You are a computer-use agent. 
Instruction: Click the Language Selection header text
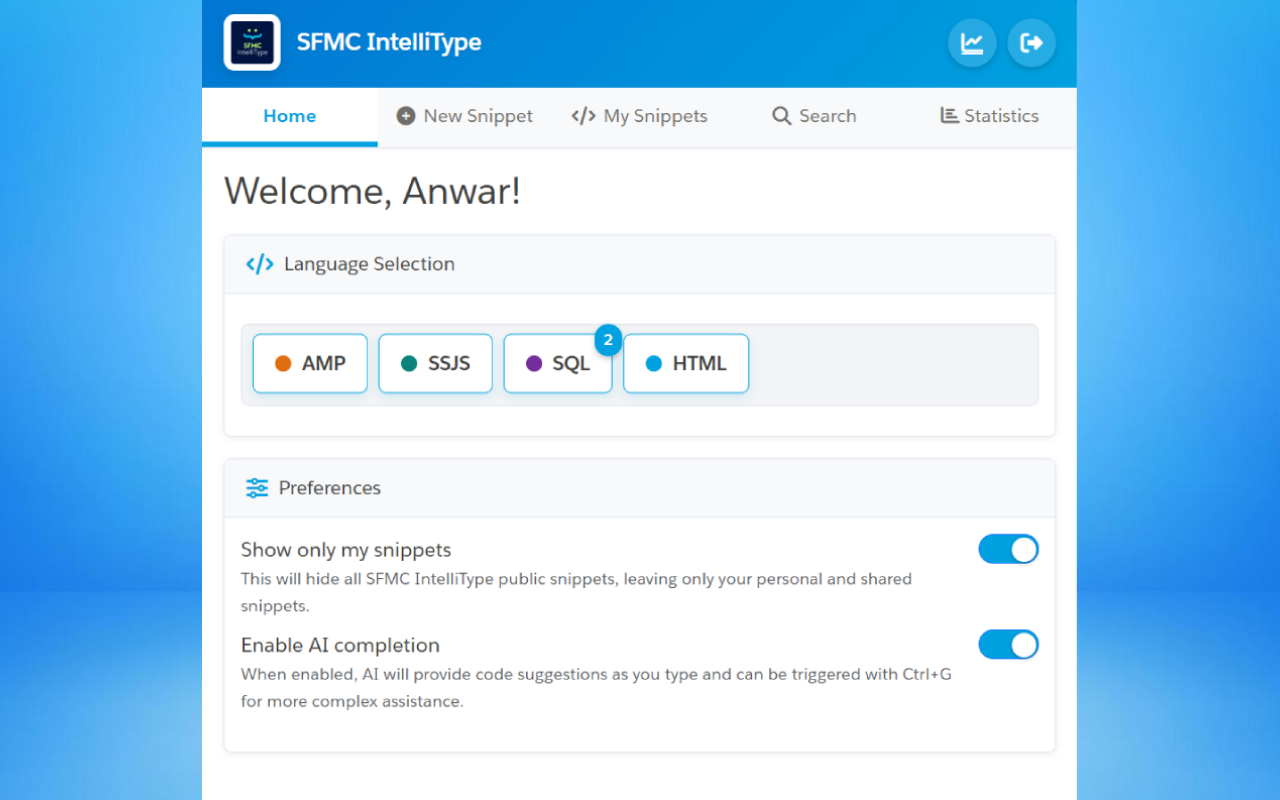point(369,264)
